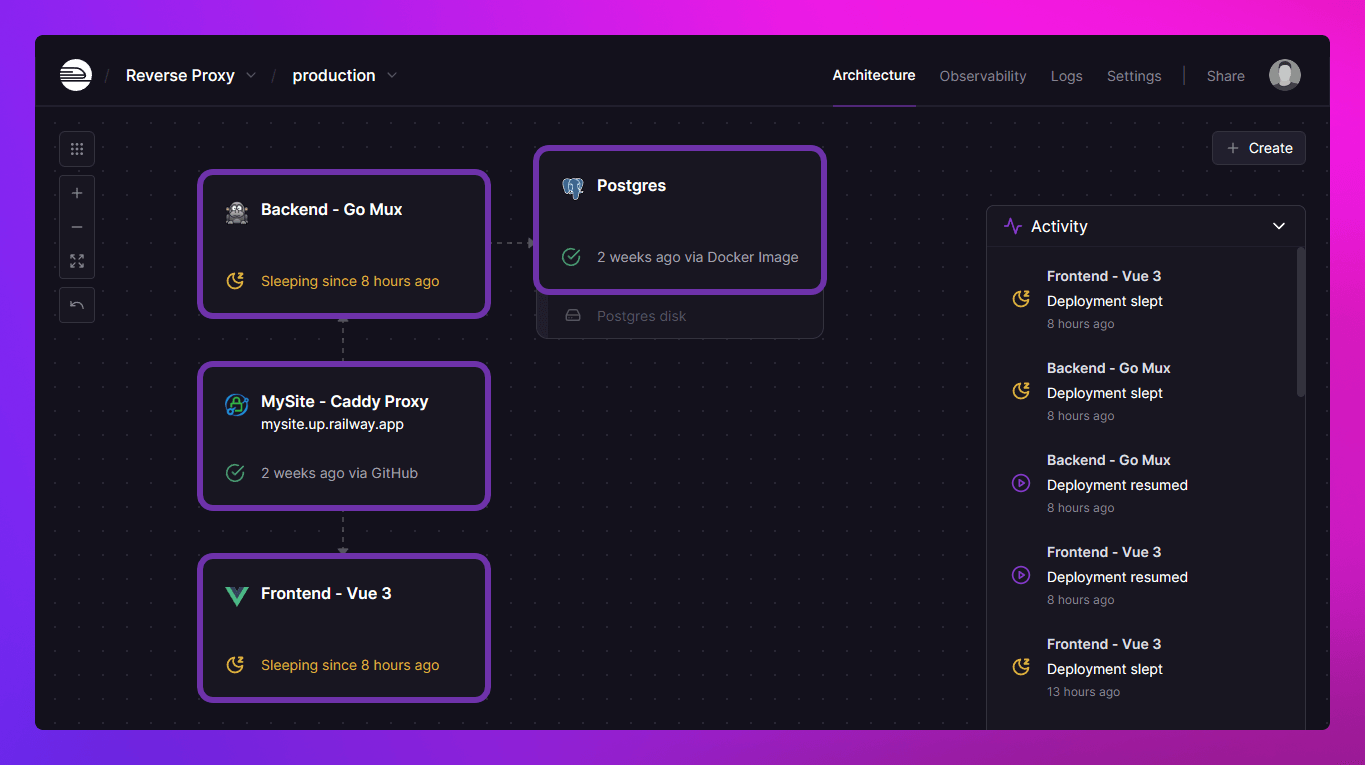The image size is (1365, 765).
Task: Open the user profile avatar
Action: point(1284,75)
